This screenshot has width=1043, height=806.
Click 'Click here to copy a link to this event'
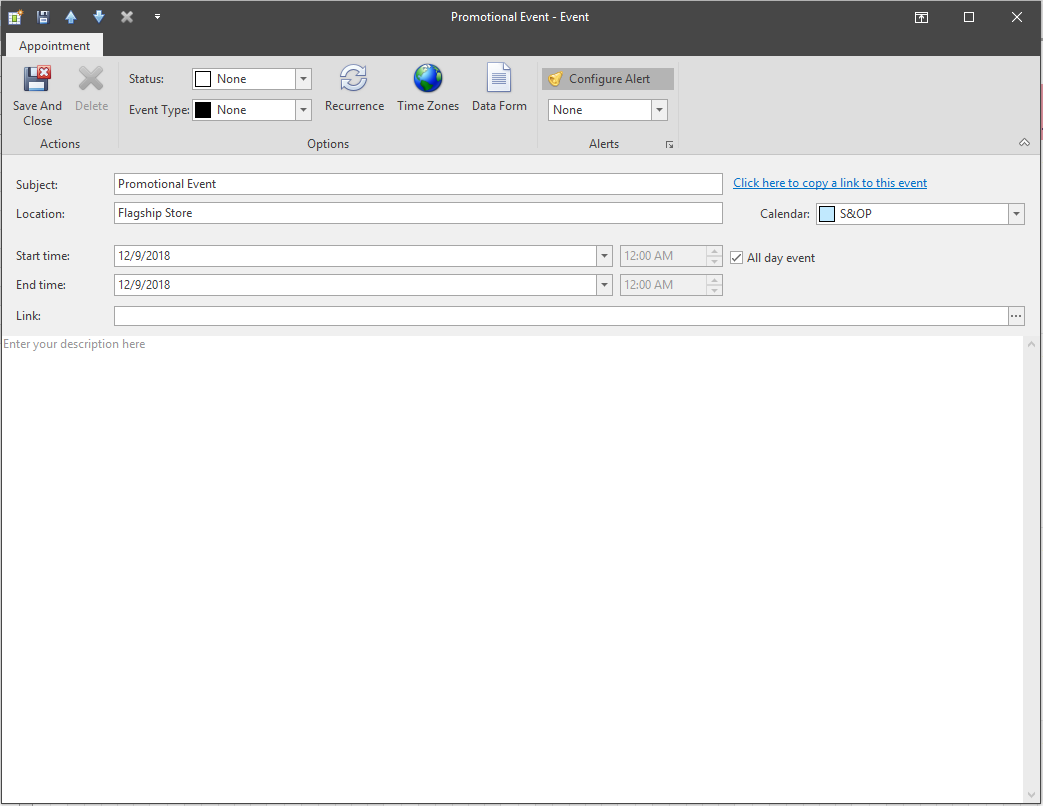pos(829,183)
